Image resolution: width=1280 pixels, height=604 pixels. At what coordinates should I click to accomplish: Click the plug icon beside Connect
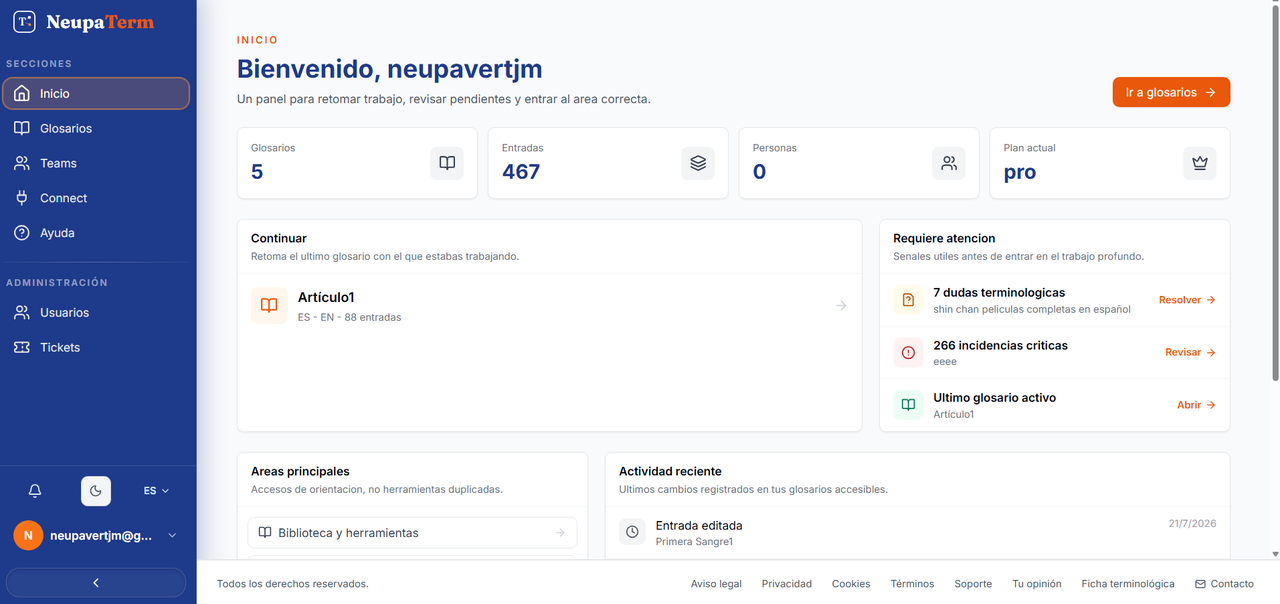point(22,198)
